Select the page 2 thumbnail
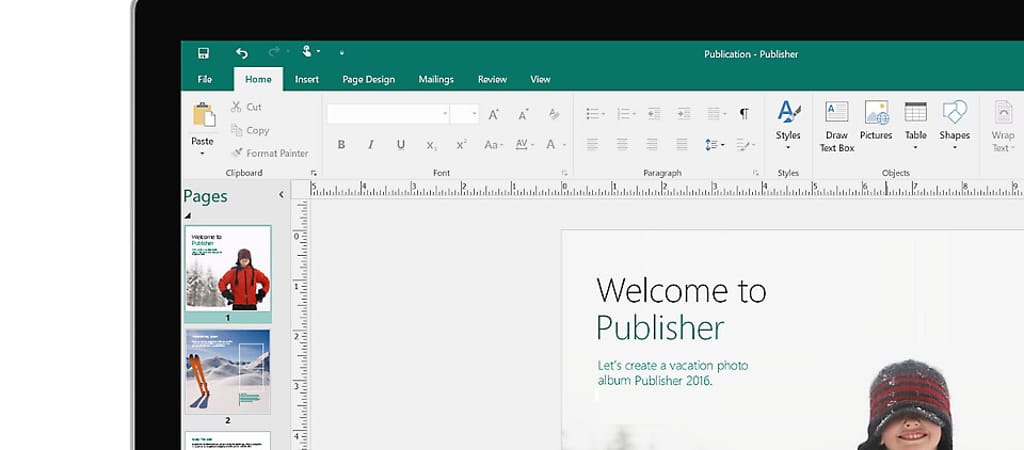The image size is (1024, 450). (x=227, y=371)
